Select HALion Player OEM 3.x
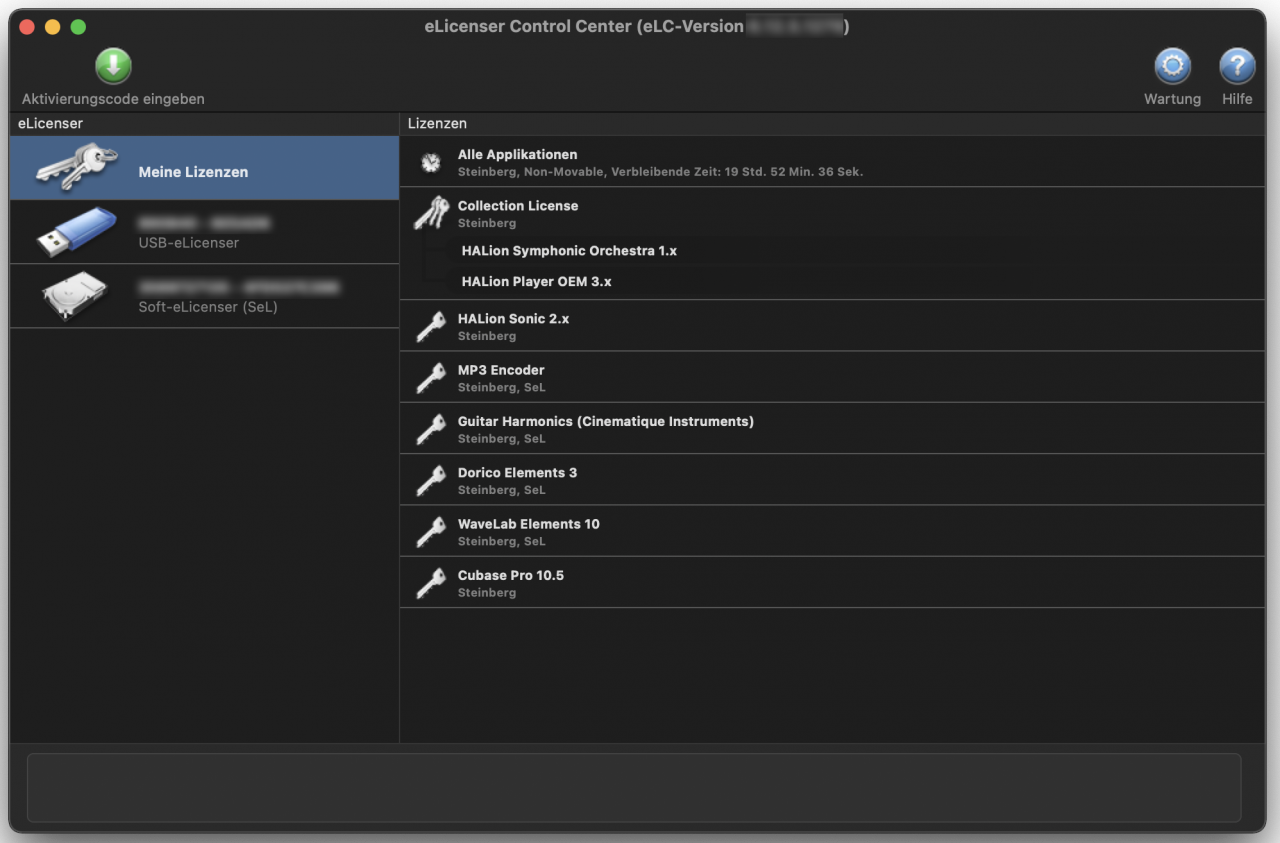 coord(536,281)
